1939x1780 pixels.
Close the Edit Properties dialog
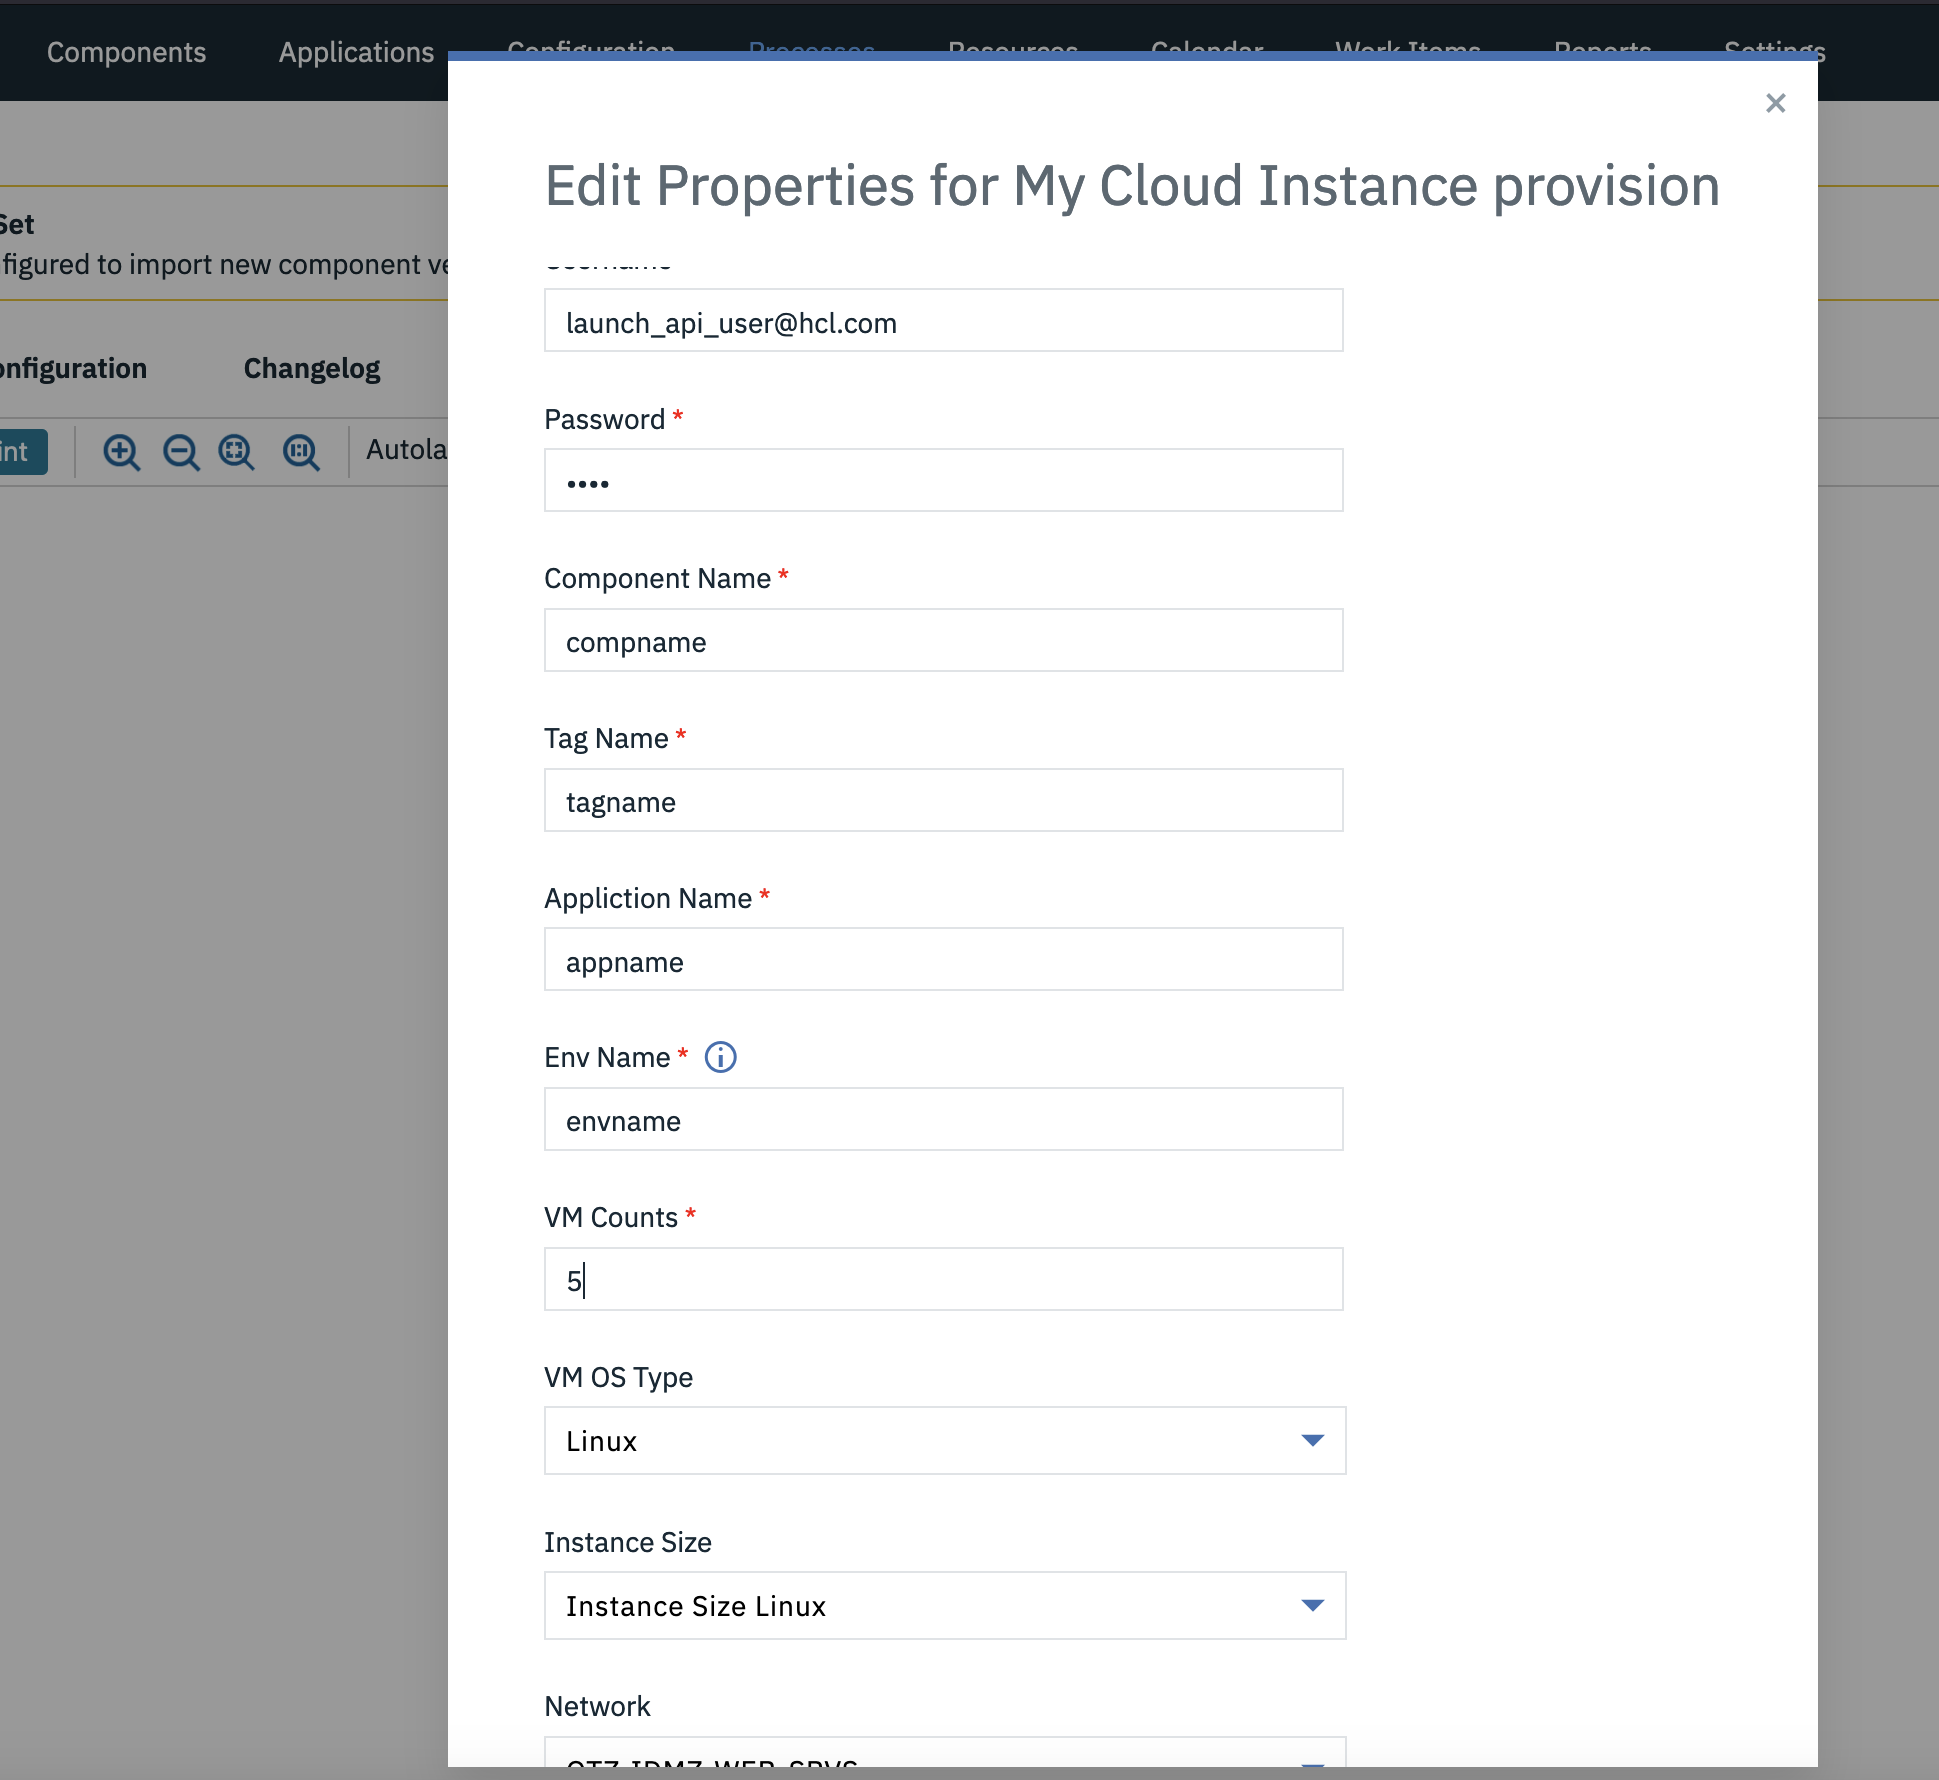pos(1775,103)
